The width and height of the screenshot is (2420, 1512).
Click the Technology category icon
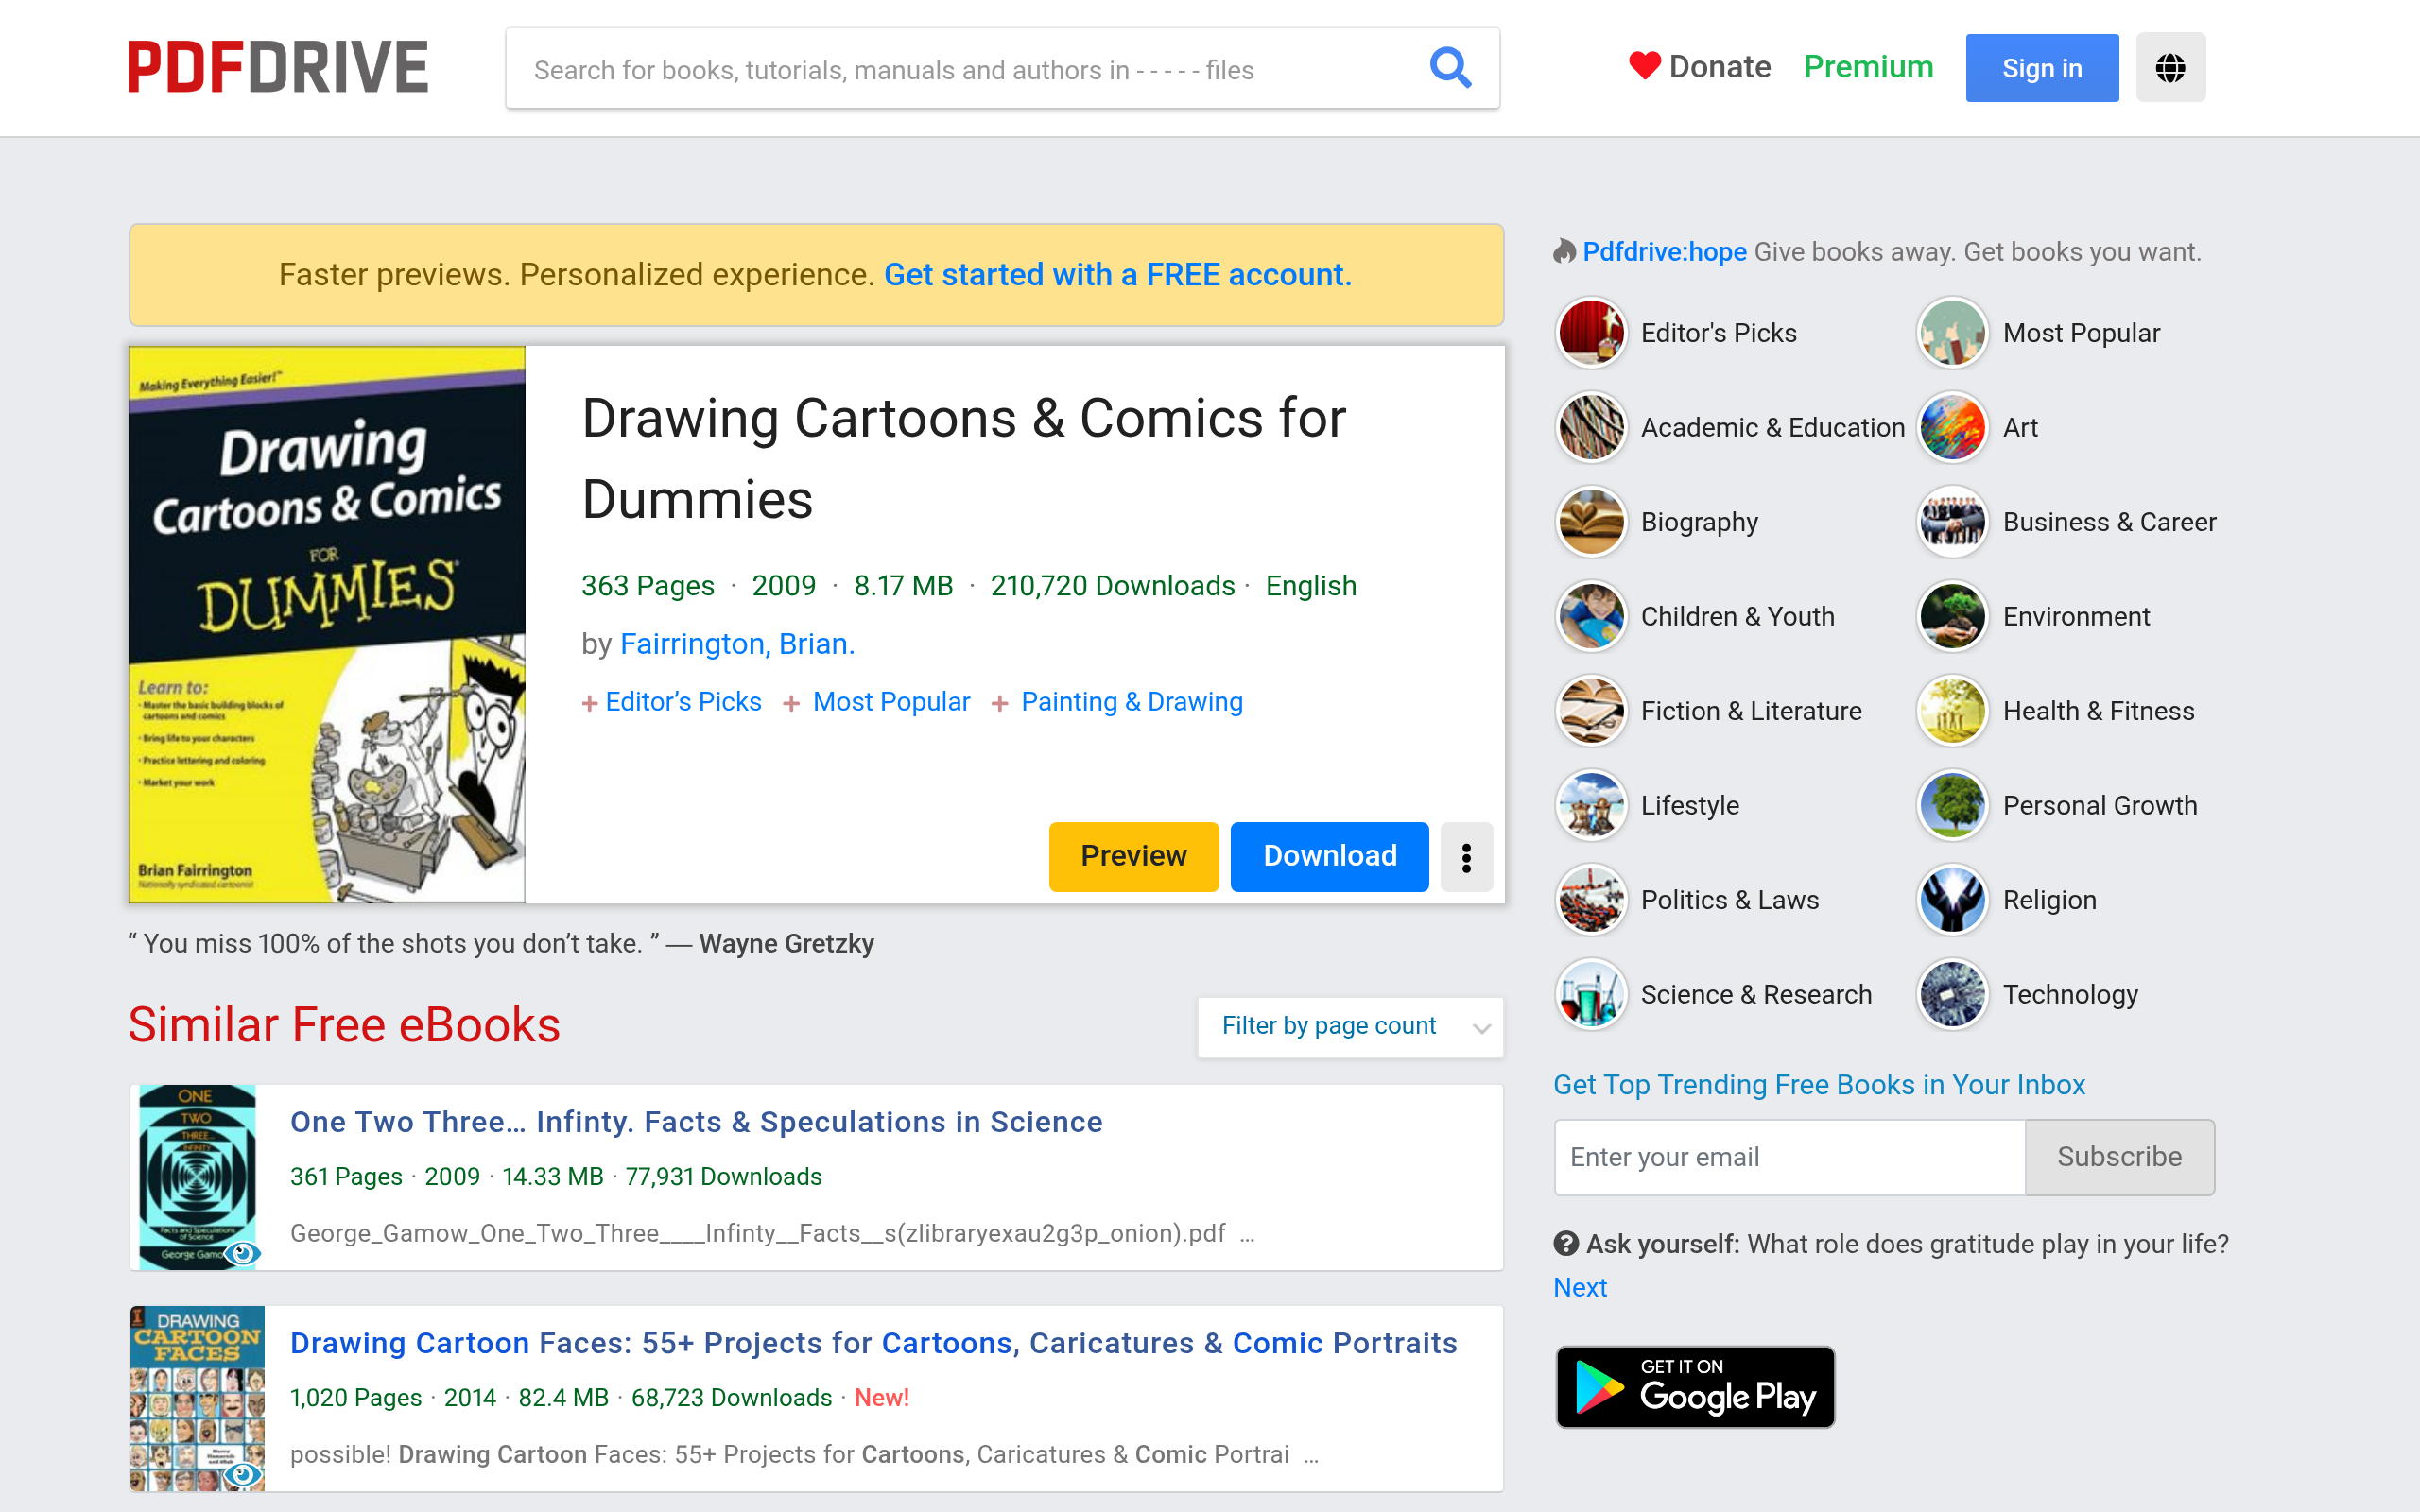(1952, 994)
